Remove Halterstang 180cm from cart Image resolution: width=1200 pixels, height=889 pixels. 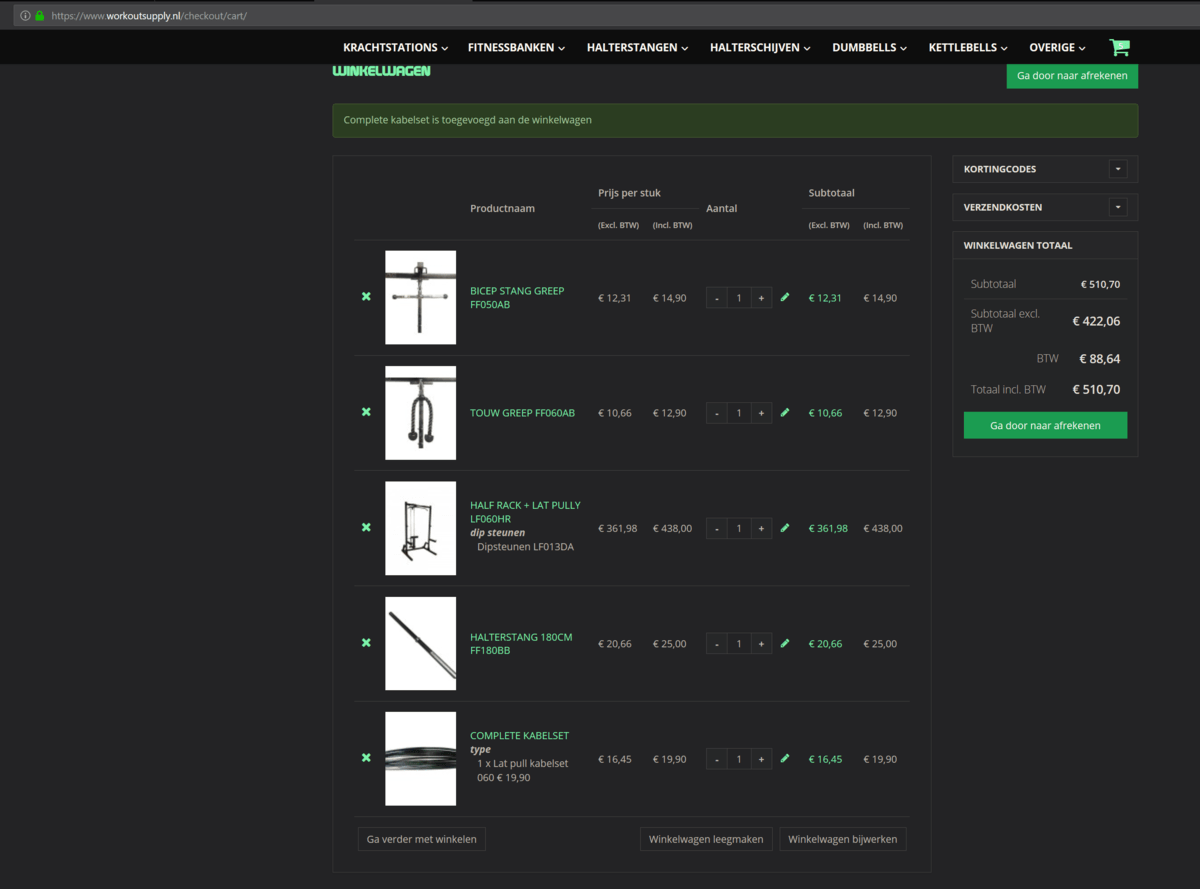point(366,643)
